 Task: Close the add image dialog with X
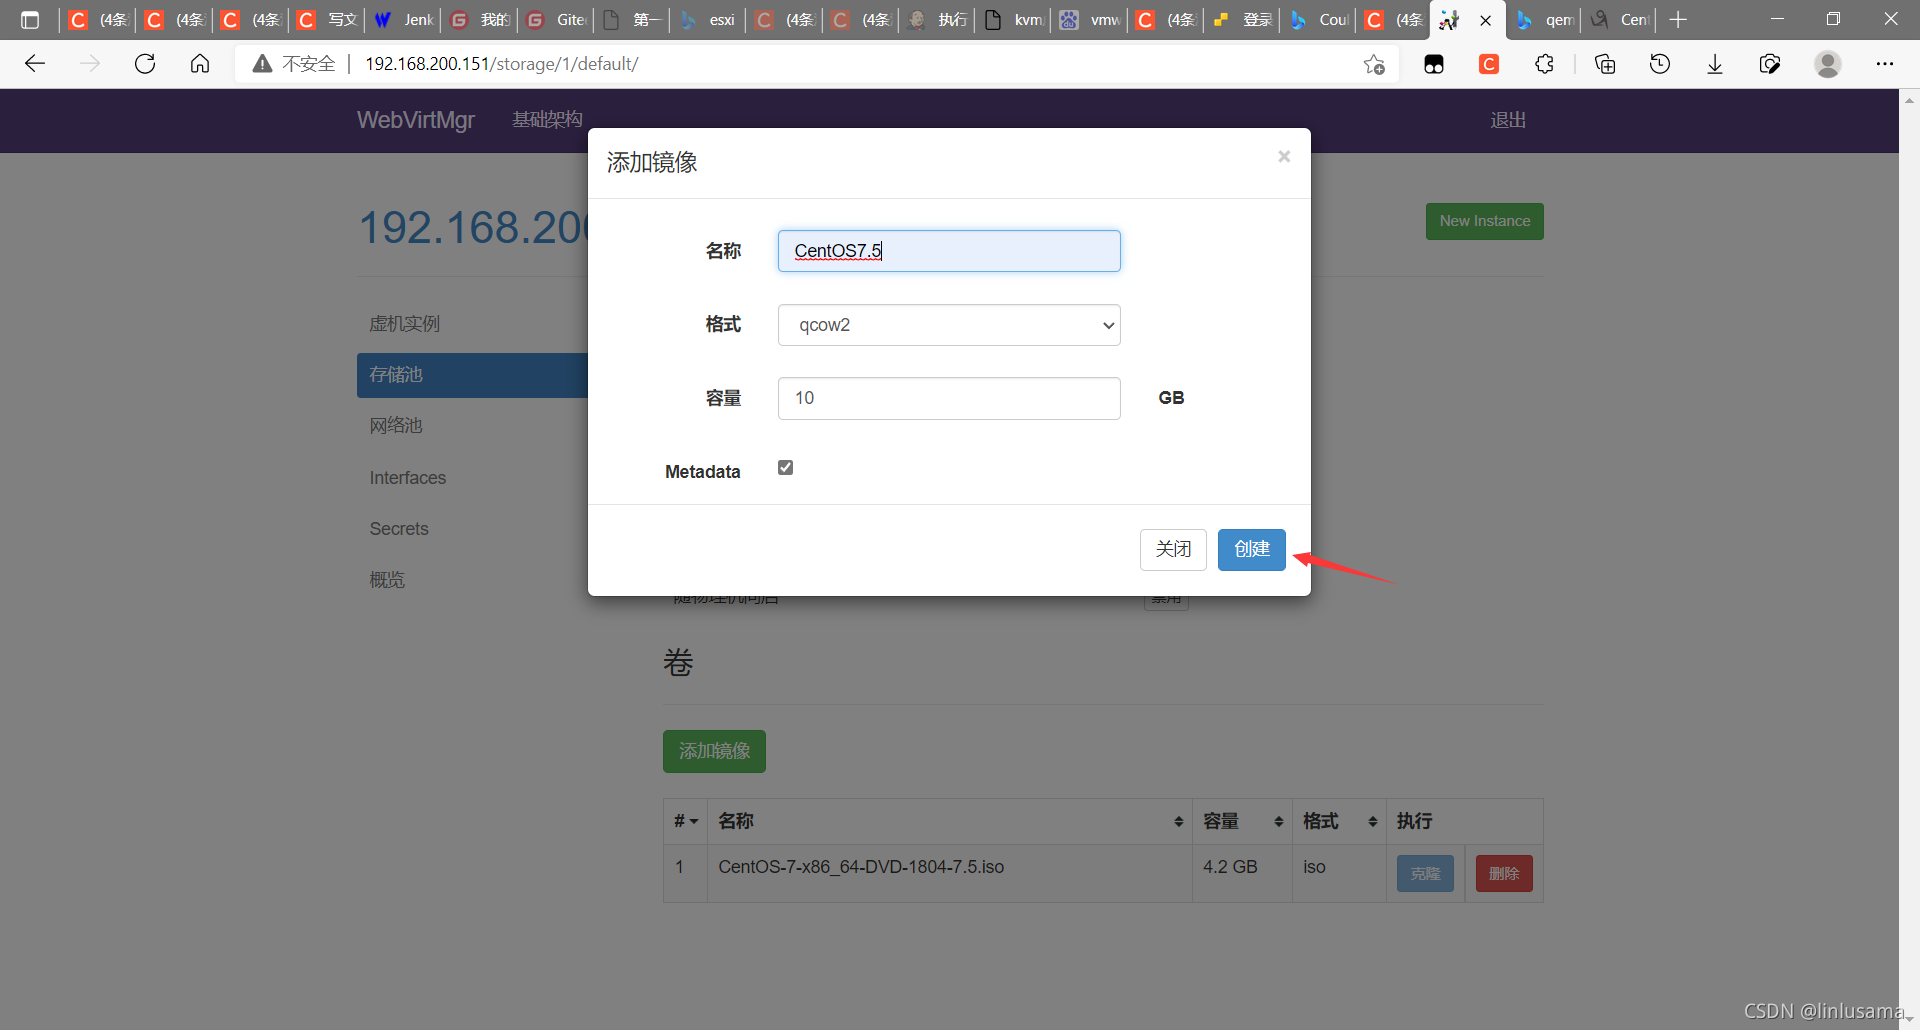point(1284,156)
